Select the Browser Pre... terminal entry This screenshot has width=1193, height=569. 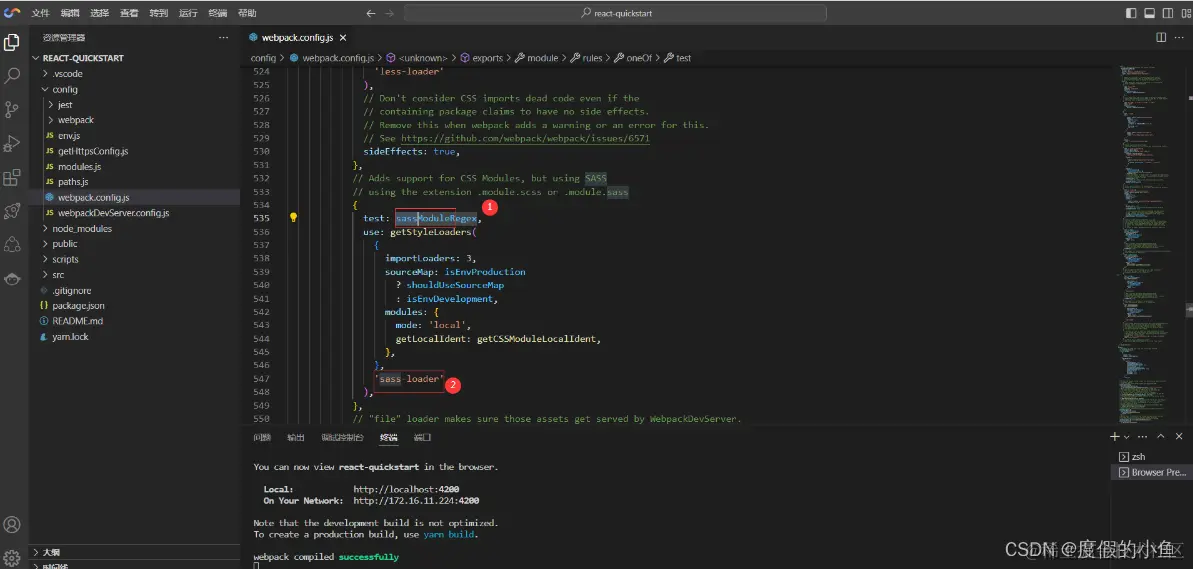1150,472
